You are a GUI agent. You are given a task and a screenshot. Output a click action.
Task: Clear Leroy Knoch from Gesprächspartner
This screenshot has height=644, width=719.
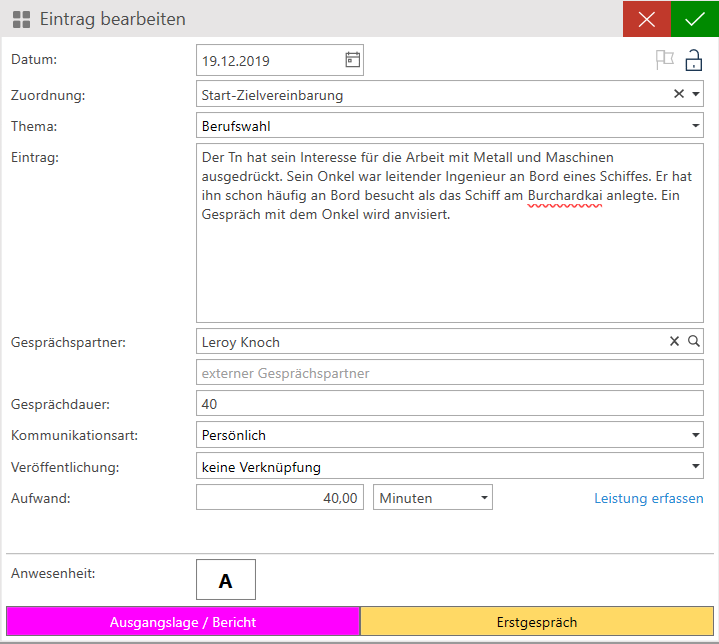674,342
